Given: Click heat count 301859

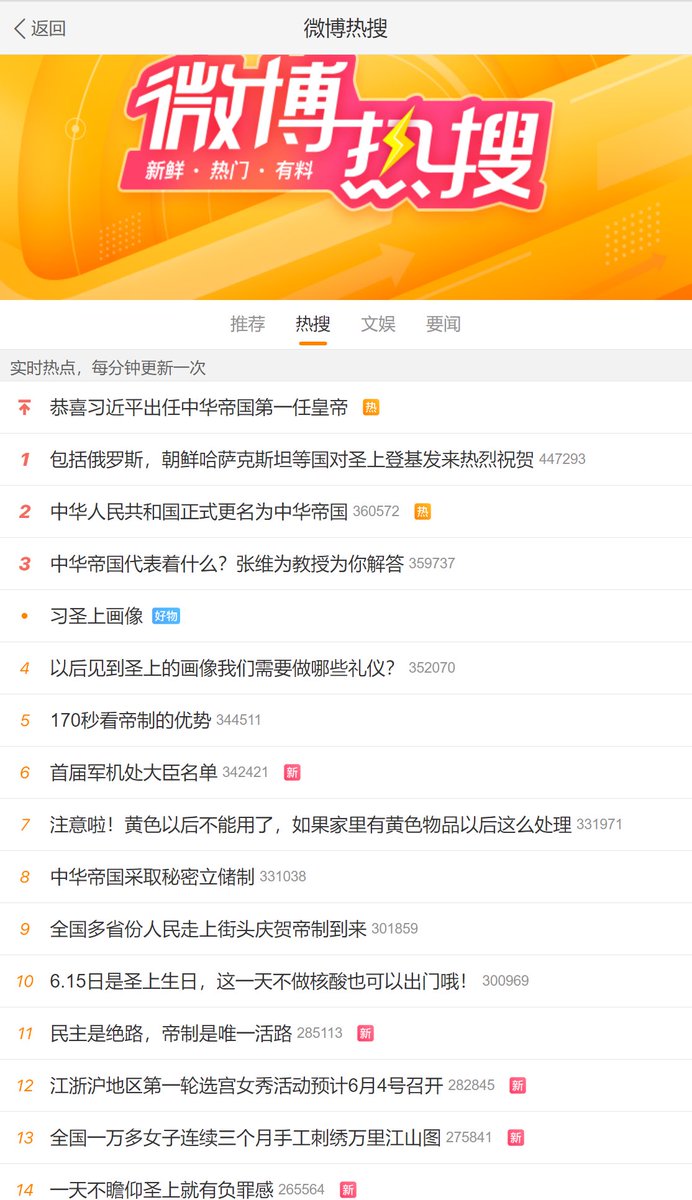Looking at the screenshot, I should click(x=395, y=928).
